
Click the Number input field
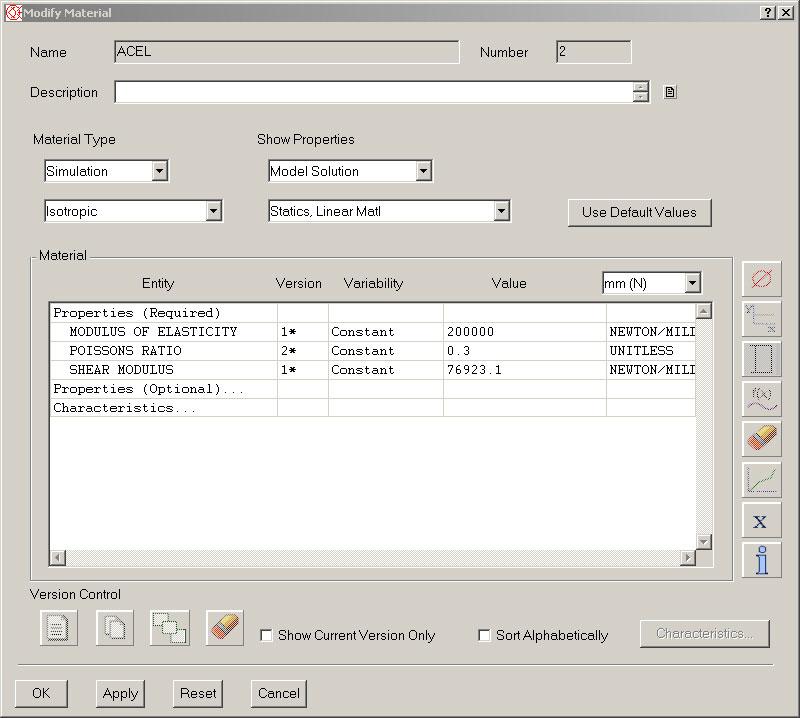pyautogui.click(x=593, y=52)
